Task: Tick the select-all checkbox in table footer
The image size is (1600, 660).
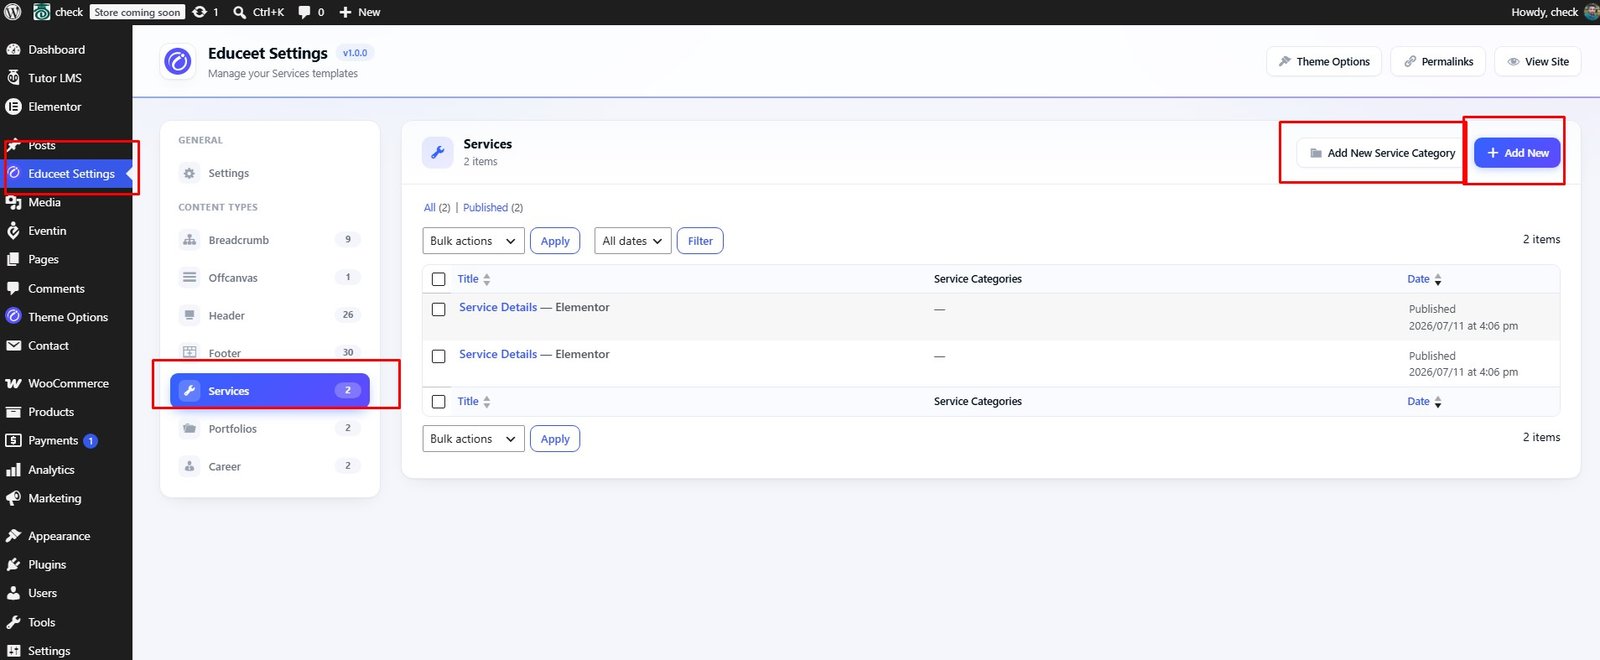Action: pos(438,401)
